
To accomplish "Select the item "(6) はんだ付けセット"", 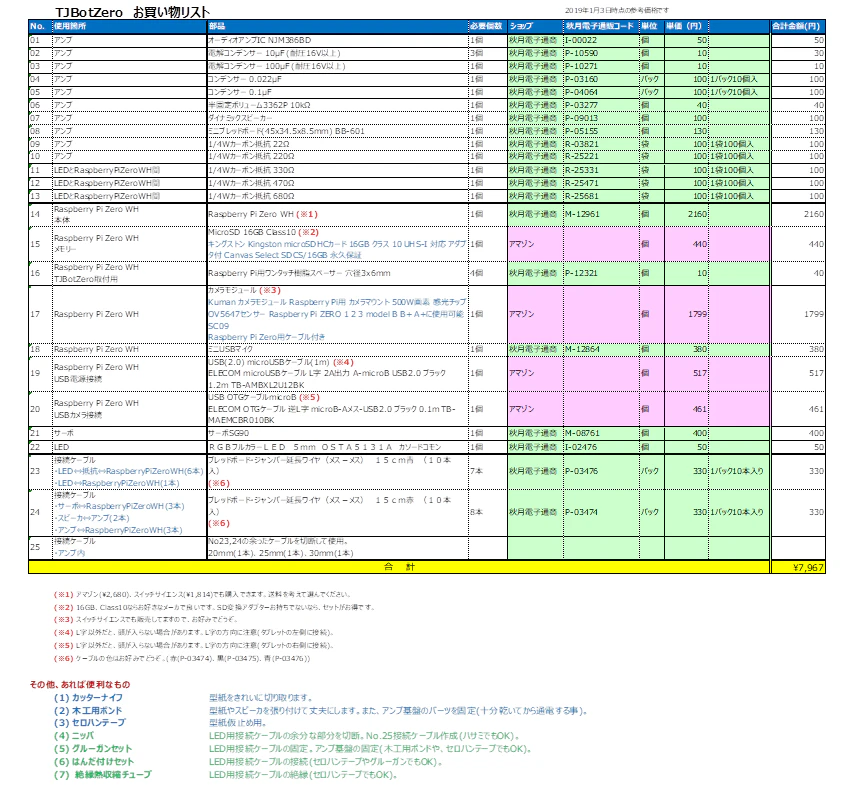I will (x=94, y=762).
